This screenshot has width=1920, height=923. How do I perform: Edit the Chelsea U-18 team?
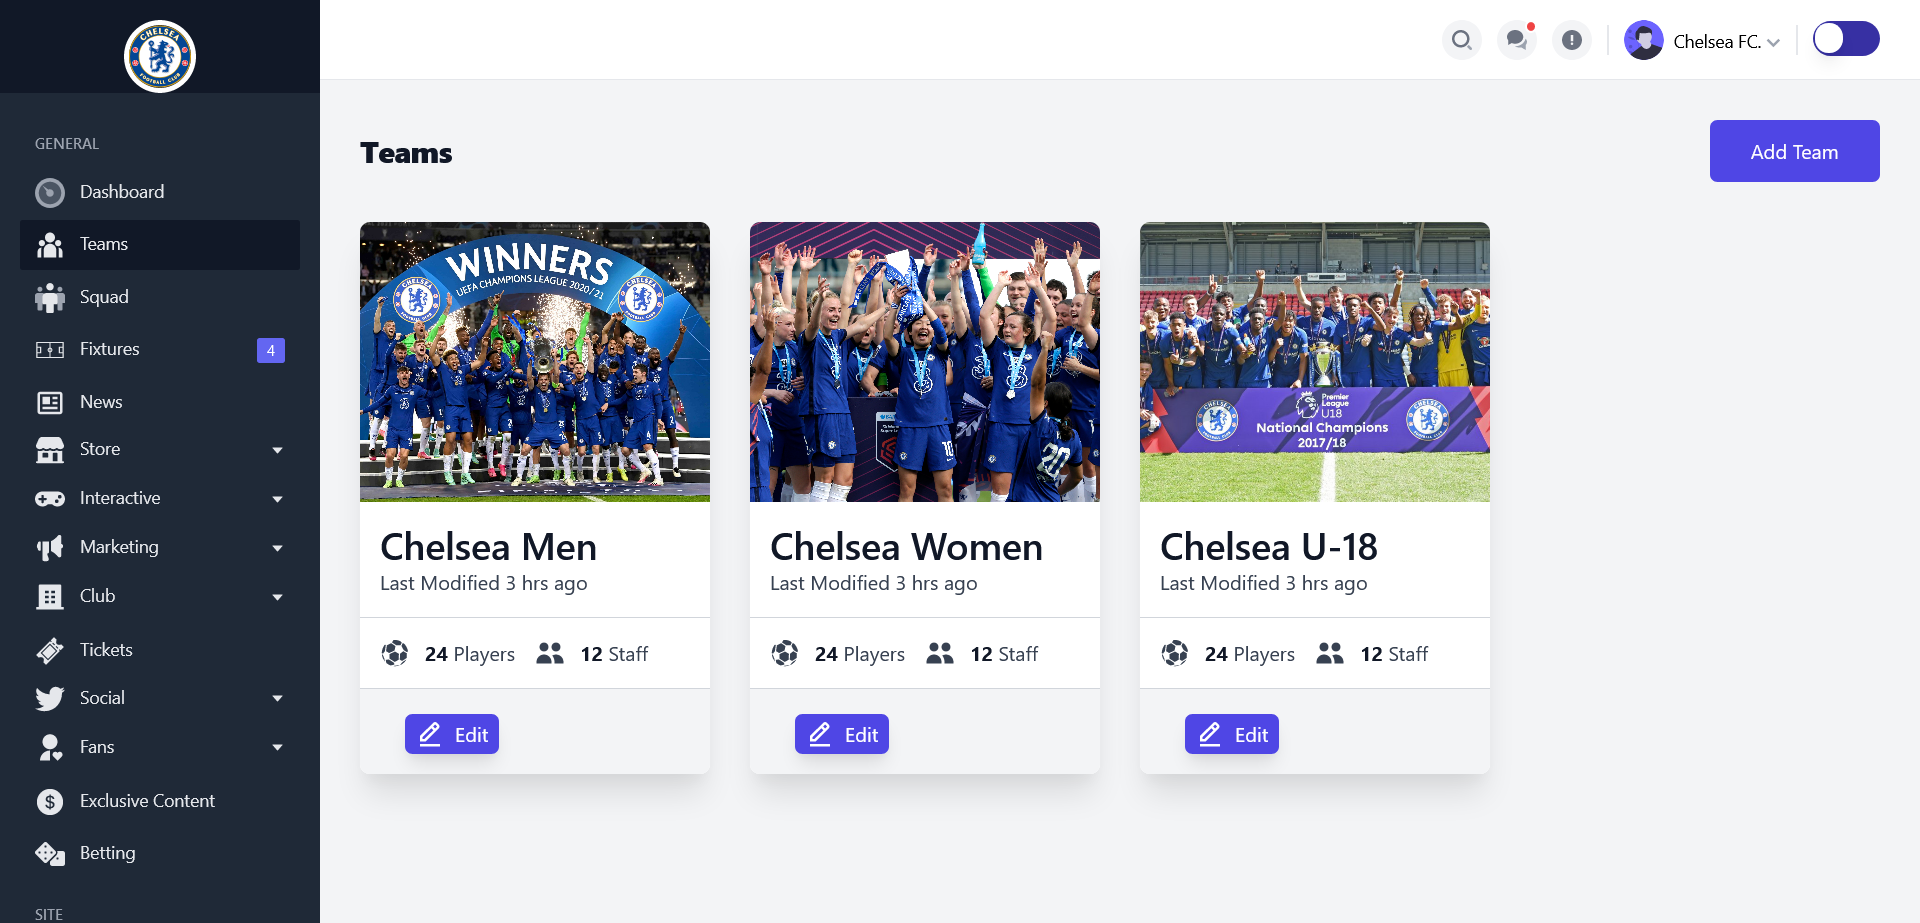click(1232, 735)
